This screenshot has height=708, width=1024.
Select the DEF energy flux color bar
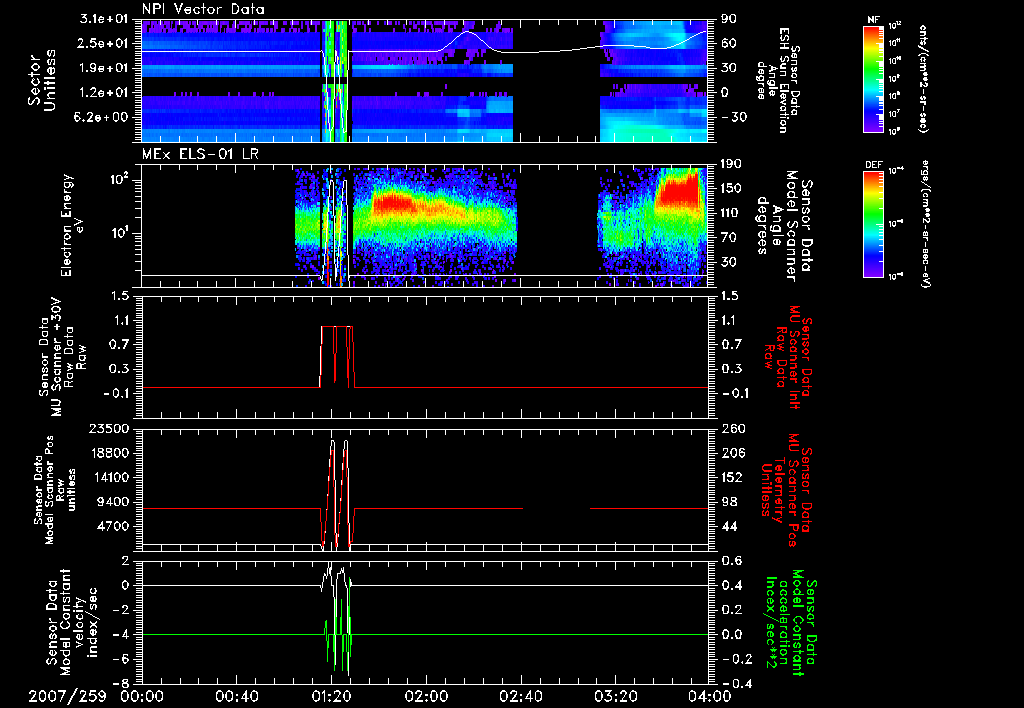click(873, 224)
